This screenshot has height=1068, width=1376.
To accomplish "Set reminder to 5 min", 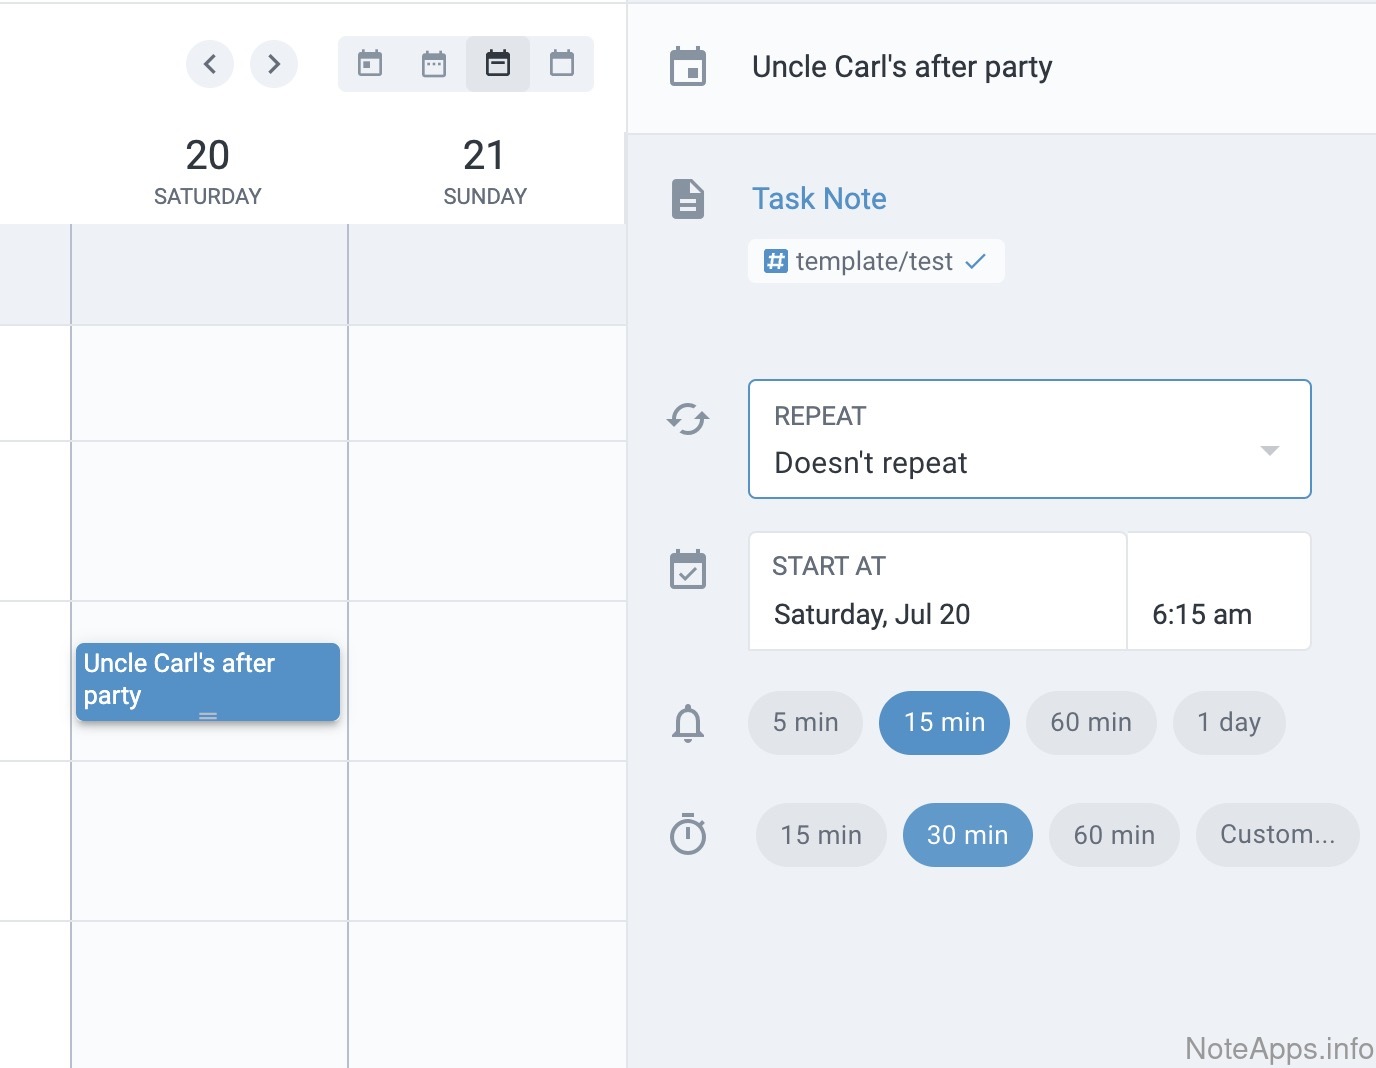I will (x=805, y=723).
